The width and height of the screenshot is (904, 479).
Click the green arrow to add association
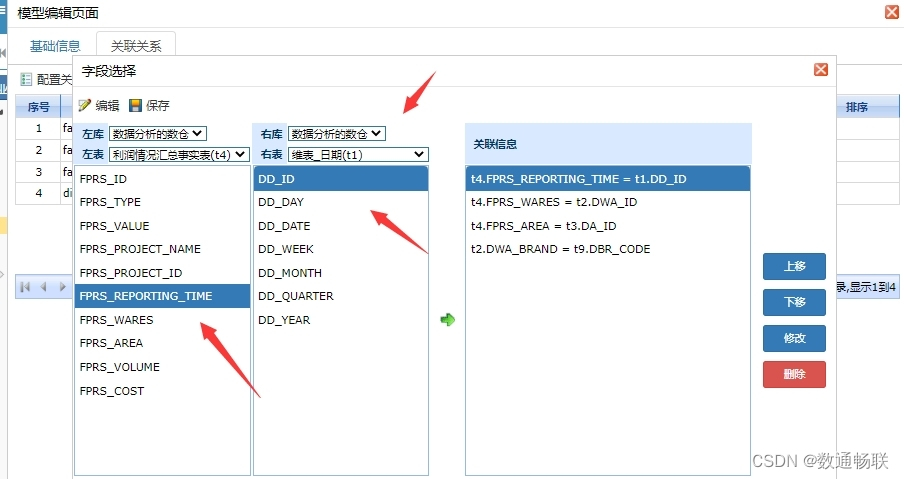447,319
